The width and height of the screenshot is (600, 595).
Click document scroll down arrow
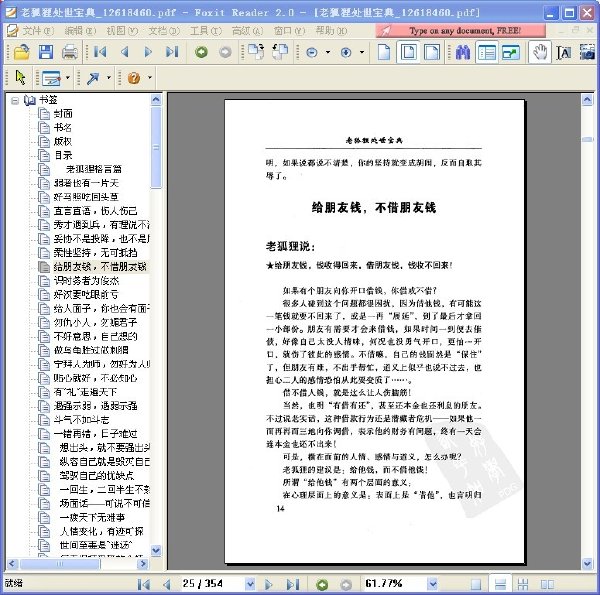[x=587, y=562]
